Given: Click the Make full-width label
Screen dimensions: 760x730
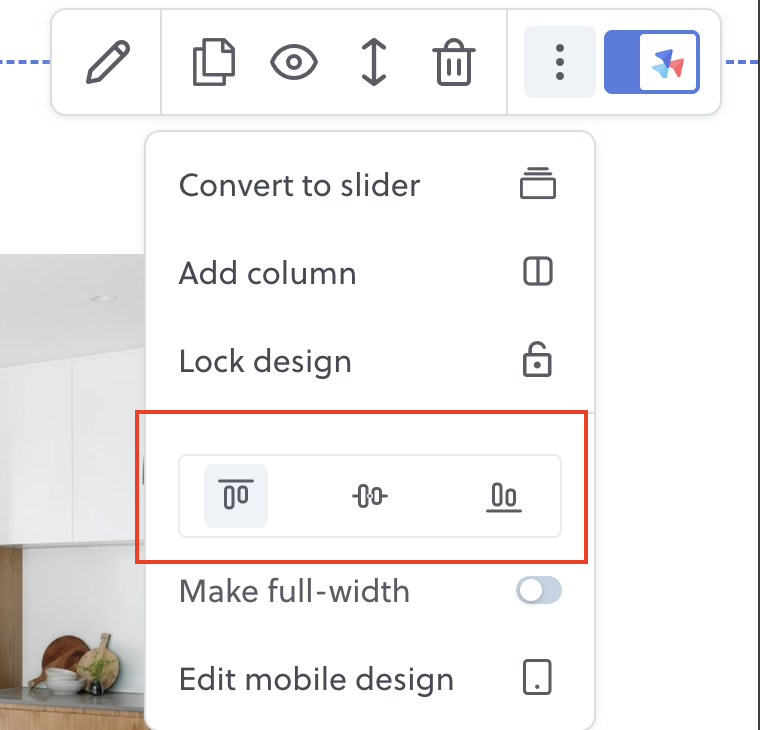Looking at the screenshot, I should (x=294, y=591).
